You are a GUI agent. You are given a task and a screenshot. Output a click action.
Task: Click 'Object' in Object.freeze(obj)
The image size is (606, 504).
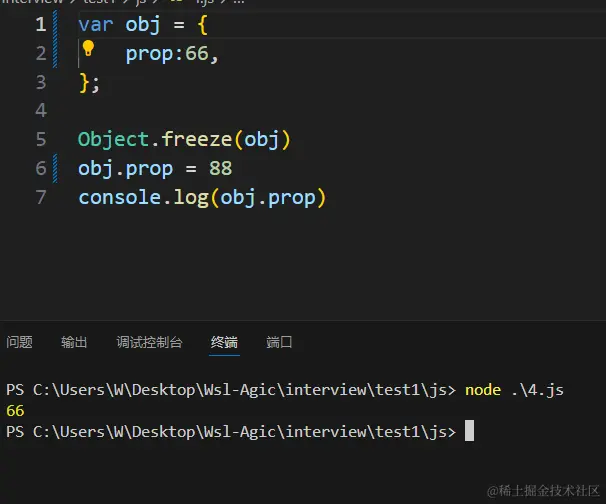click(113, 139)
